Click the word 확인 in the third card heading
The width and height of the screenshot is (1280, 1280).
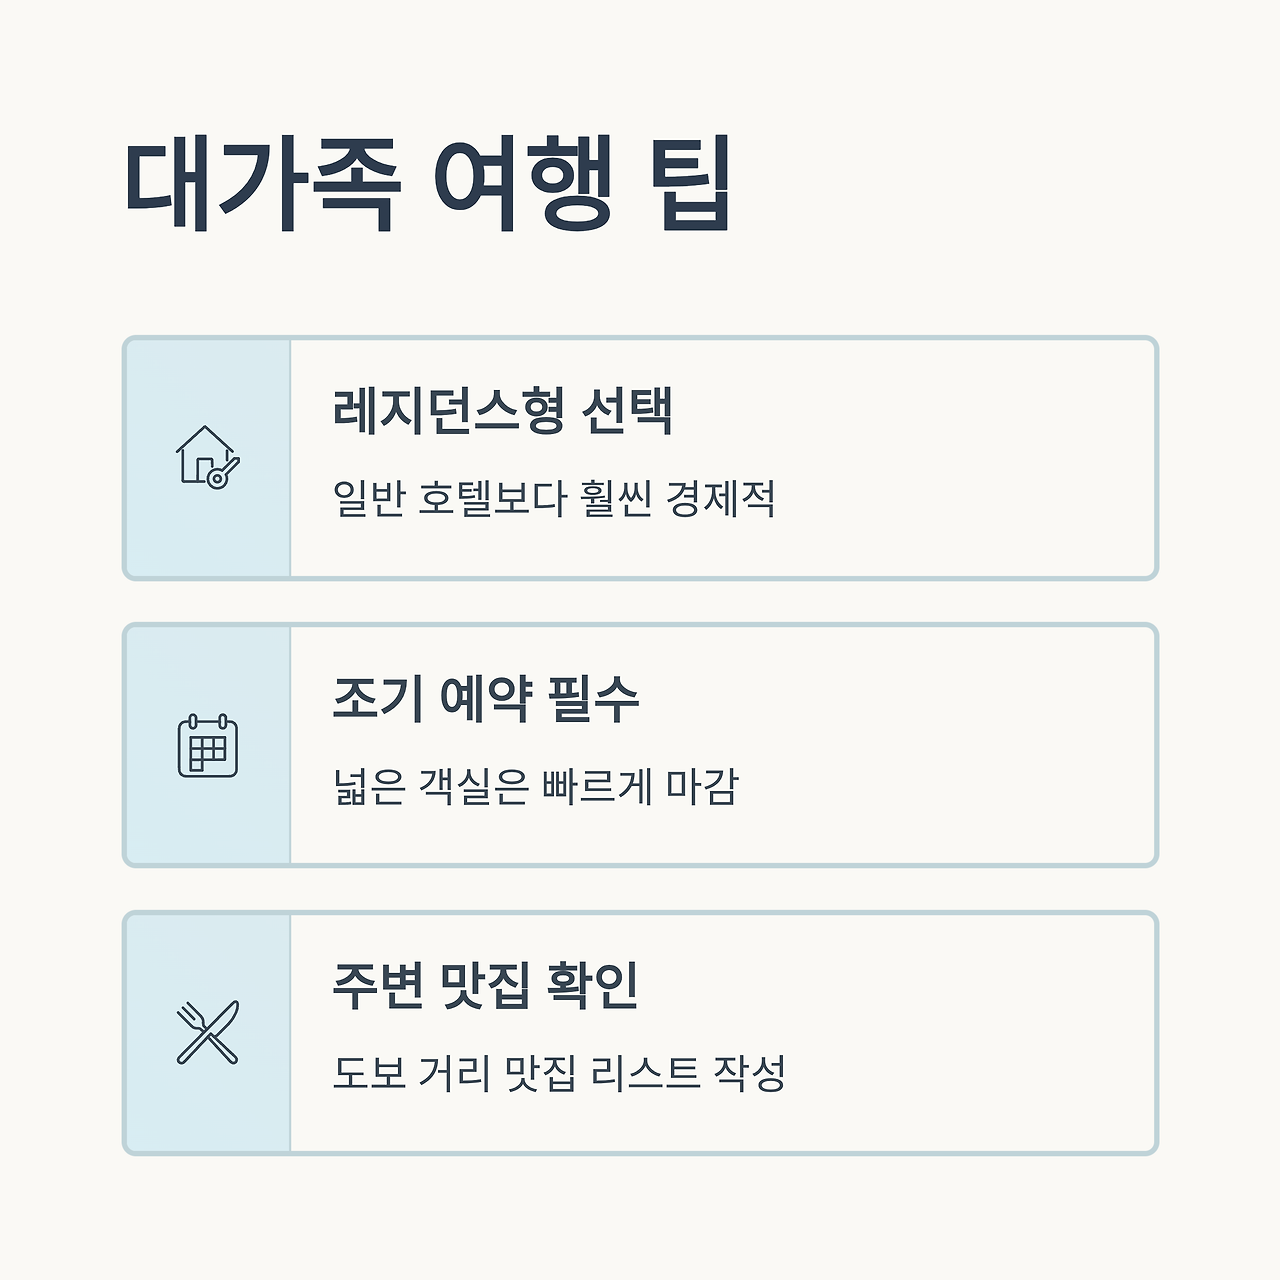click(593, 985)
